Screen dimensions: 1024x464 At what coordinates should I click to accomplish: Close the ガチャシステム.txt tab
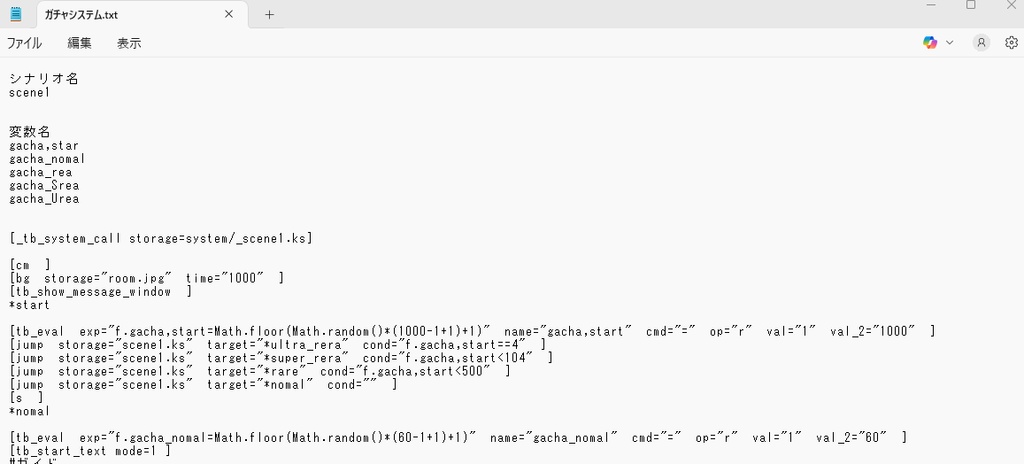pos(229,14)
